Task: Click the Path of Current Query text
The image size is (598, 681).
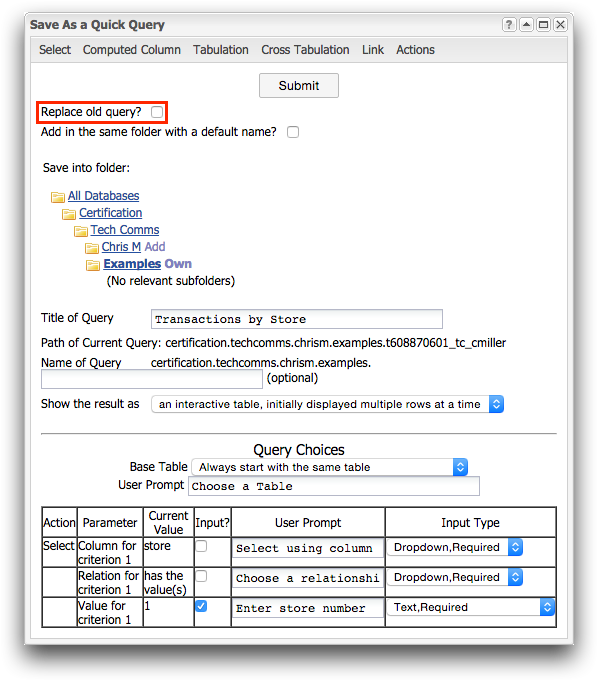Action: (274, 343)
